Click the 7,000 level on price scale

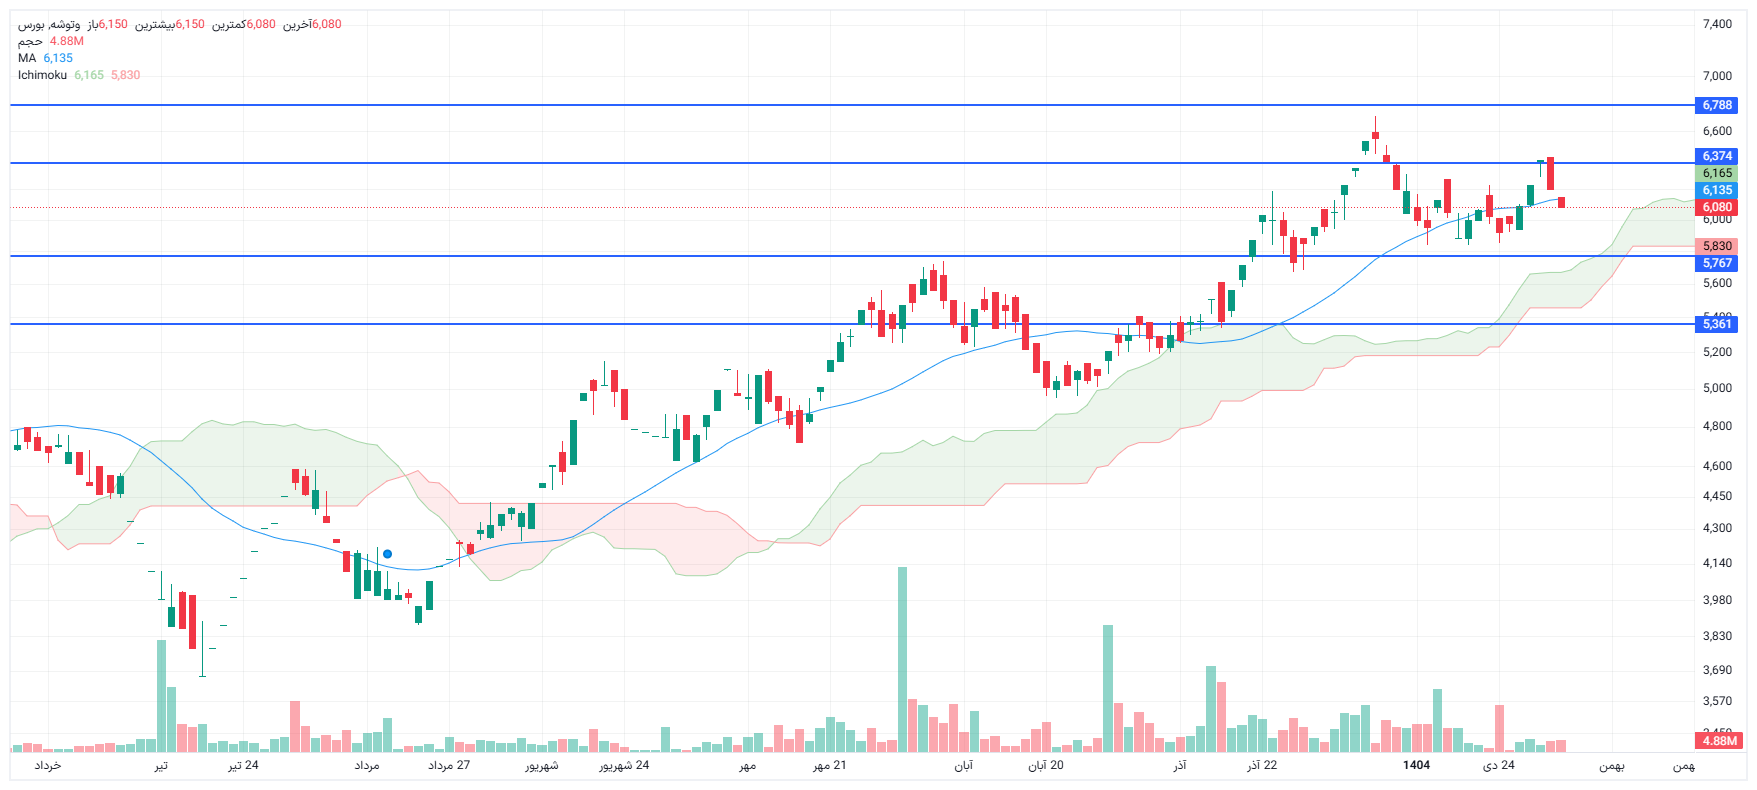[x=1717, y=76]
